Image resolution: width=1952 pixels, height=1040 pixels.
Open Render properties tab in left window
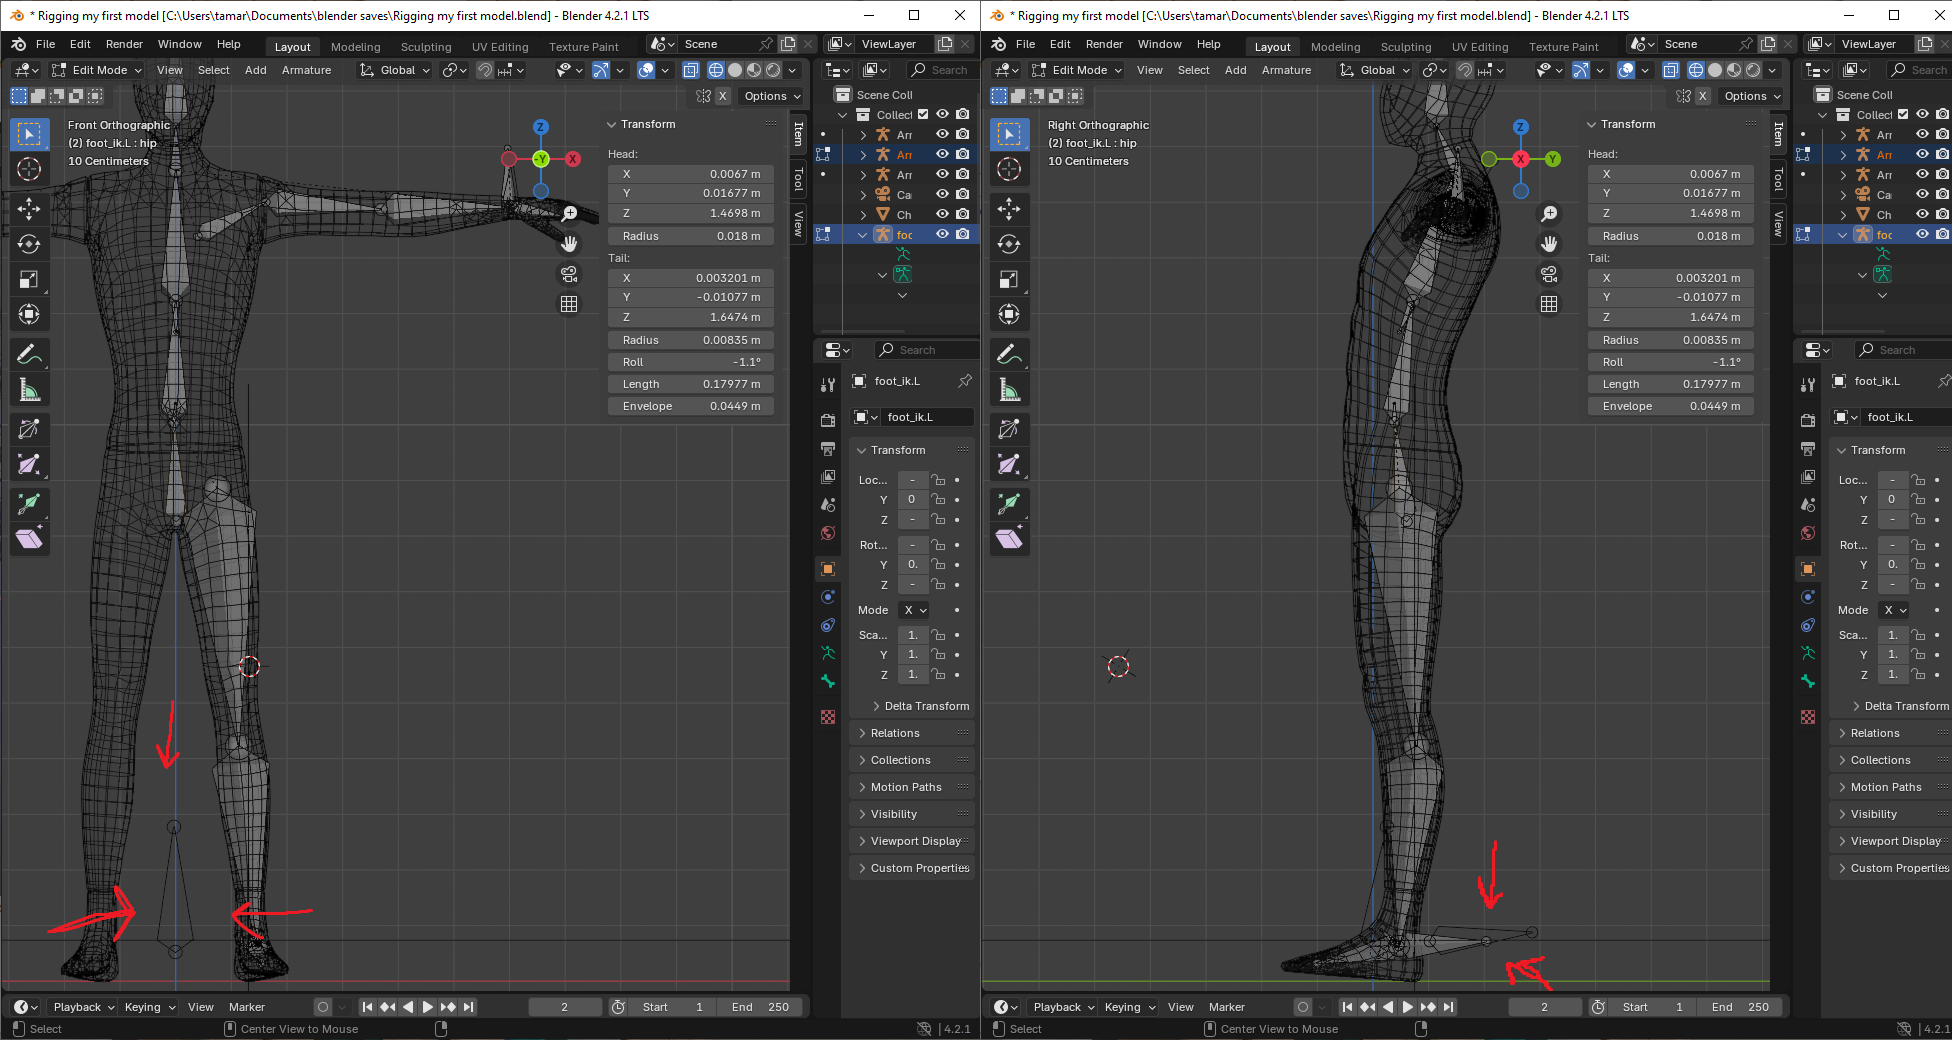click(x=828, y=421)
